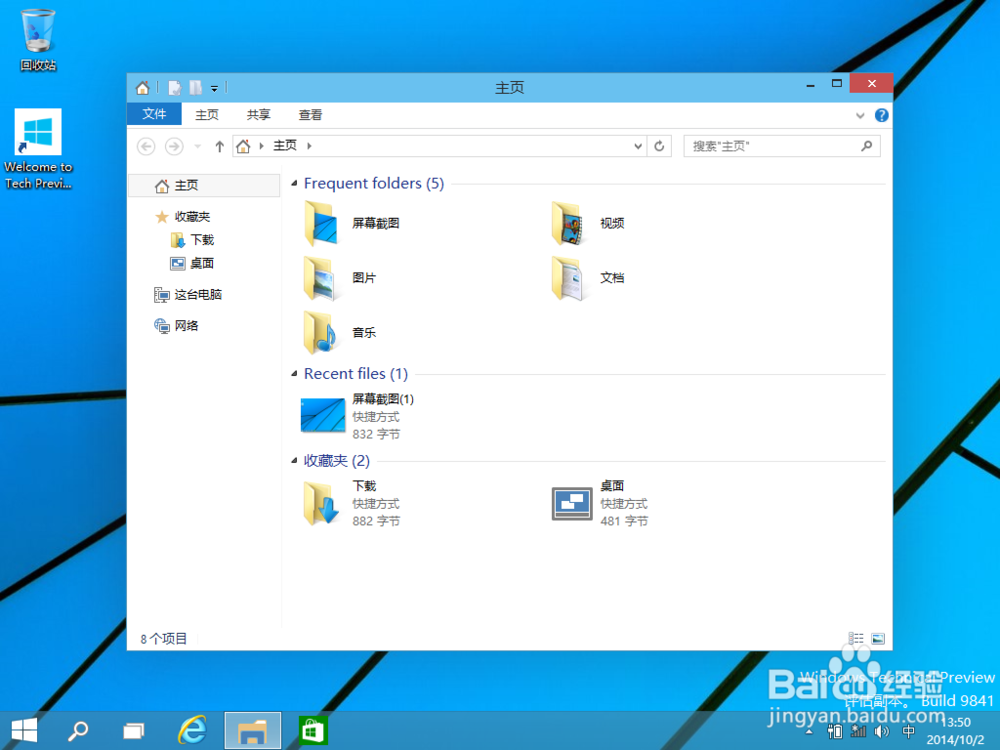Create new folder via quick access toolbar icon
The image size is (1000, 750).
click(196, 87)
